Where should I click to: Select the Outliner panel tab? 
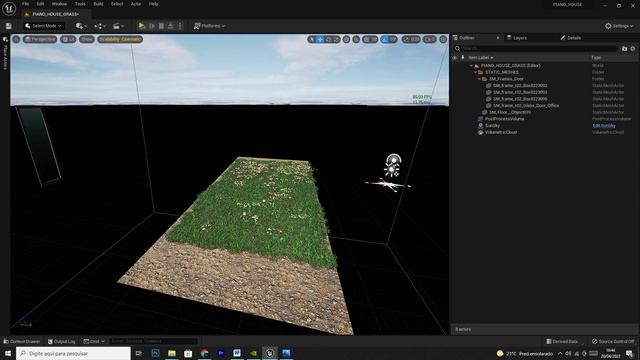pyautogui.click(x=467, y=38)
